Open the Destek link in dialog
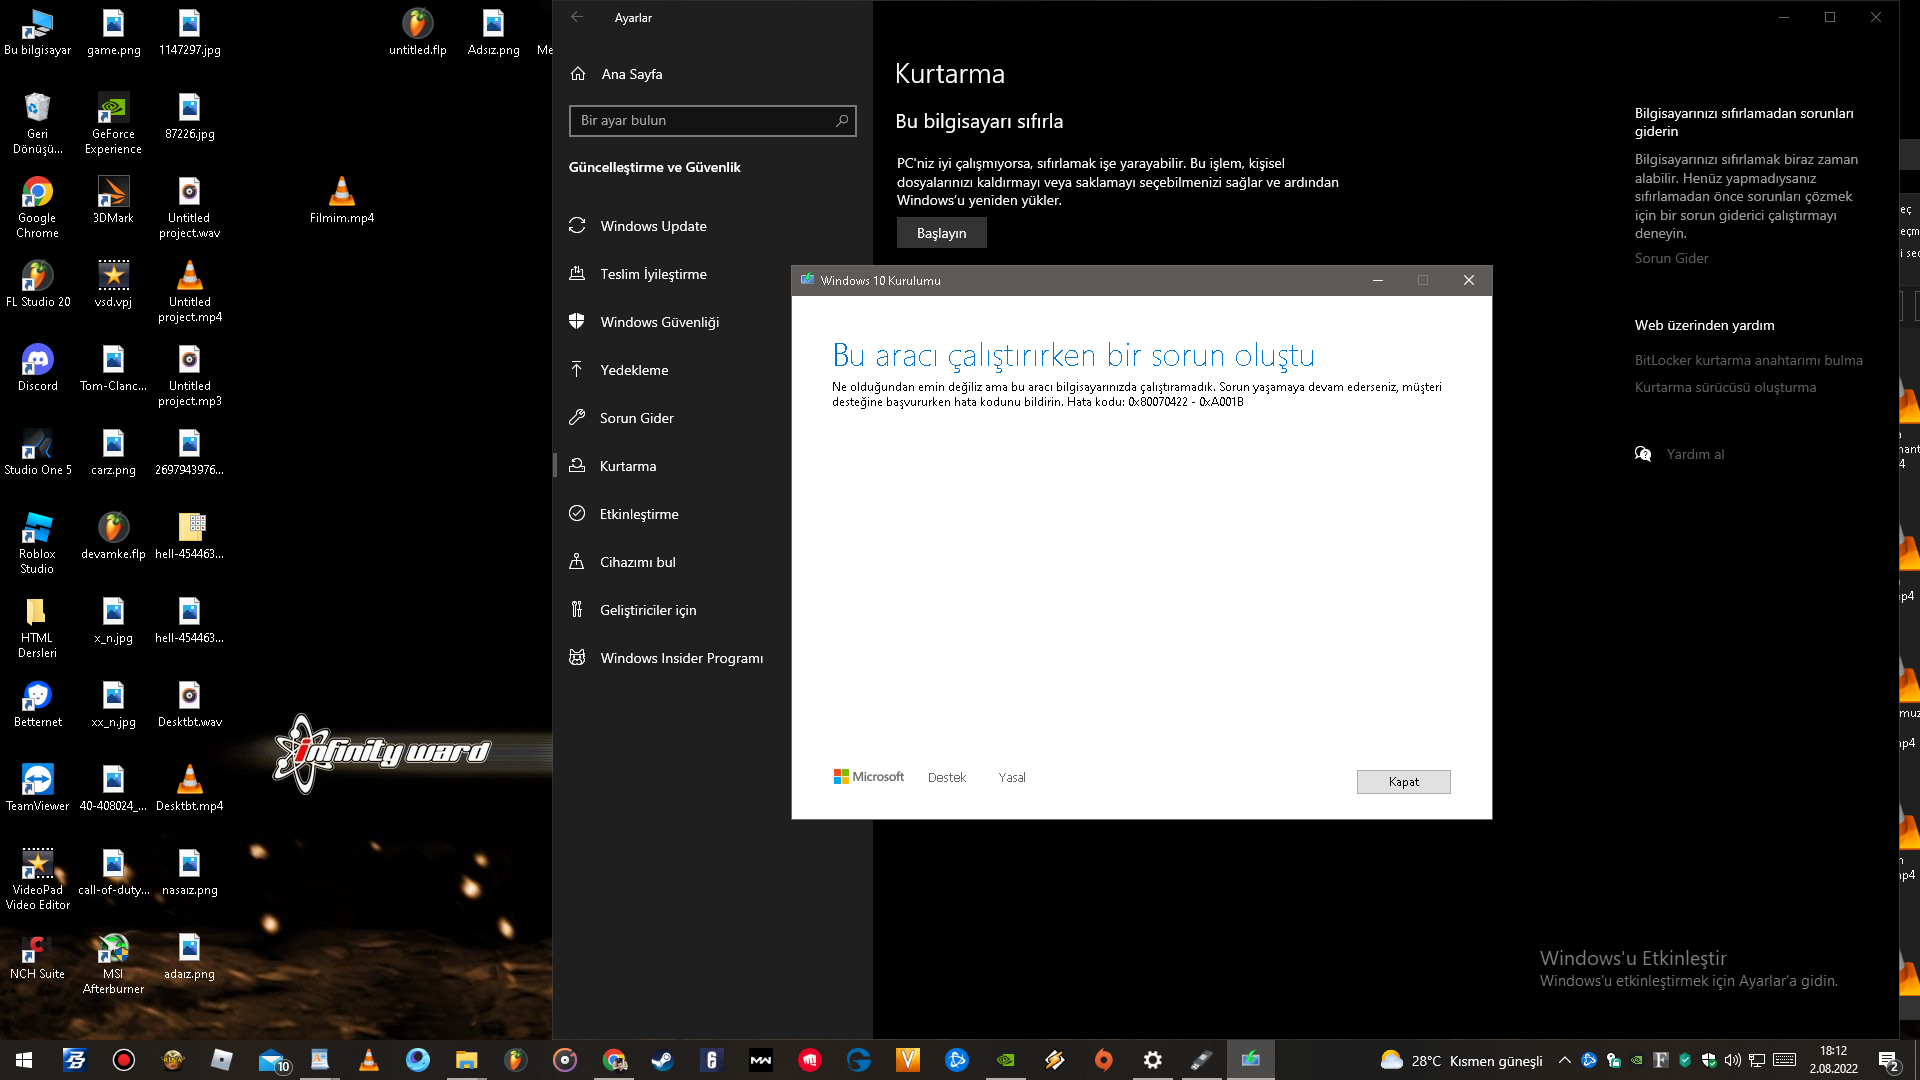Image resolution: width=1920 pixels, height=1080 pixels. pos(946,778)
